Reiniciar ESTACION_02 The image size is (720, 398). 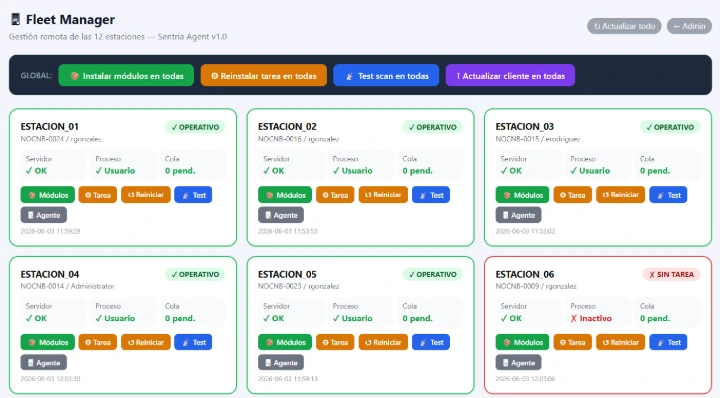coord(383,195)
